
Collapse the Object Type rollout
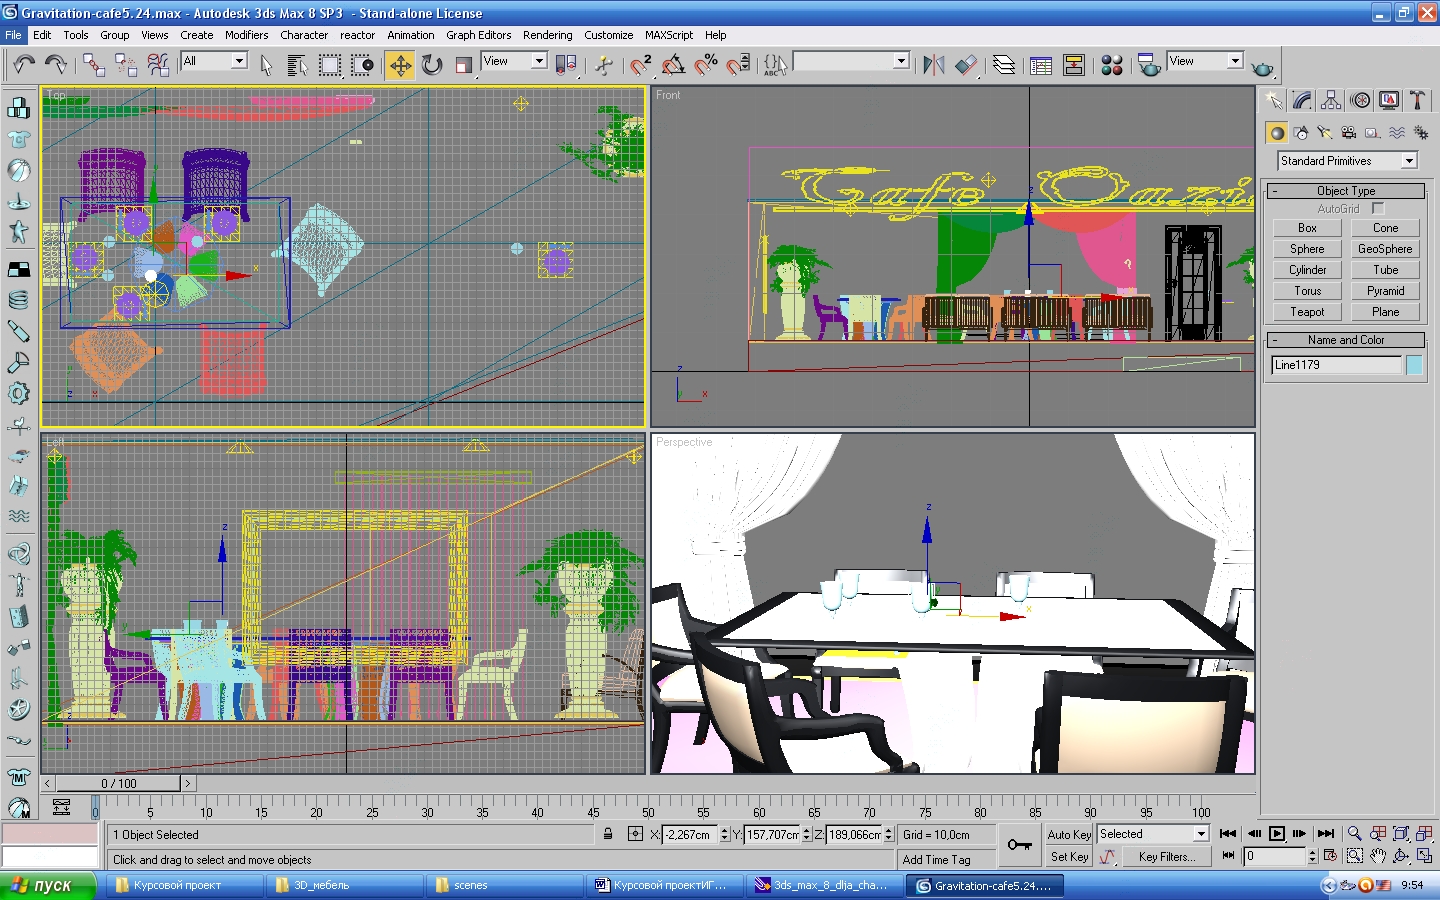[1346, 191]
